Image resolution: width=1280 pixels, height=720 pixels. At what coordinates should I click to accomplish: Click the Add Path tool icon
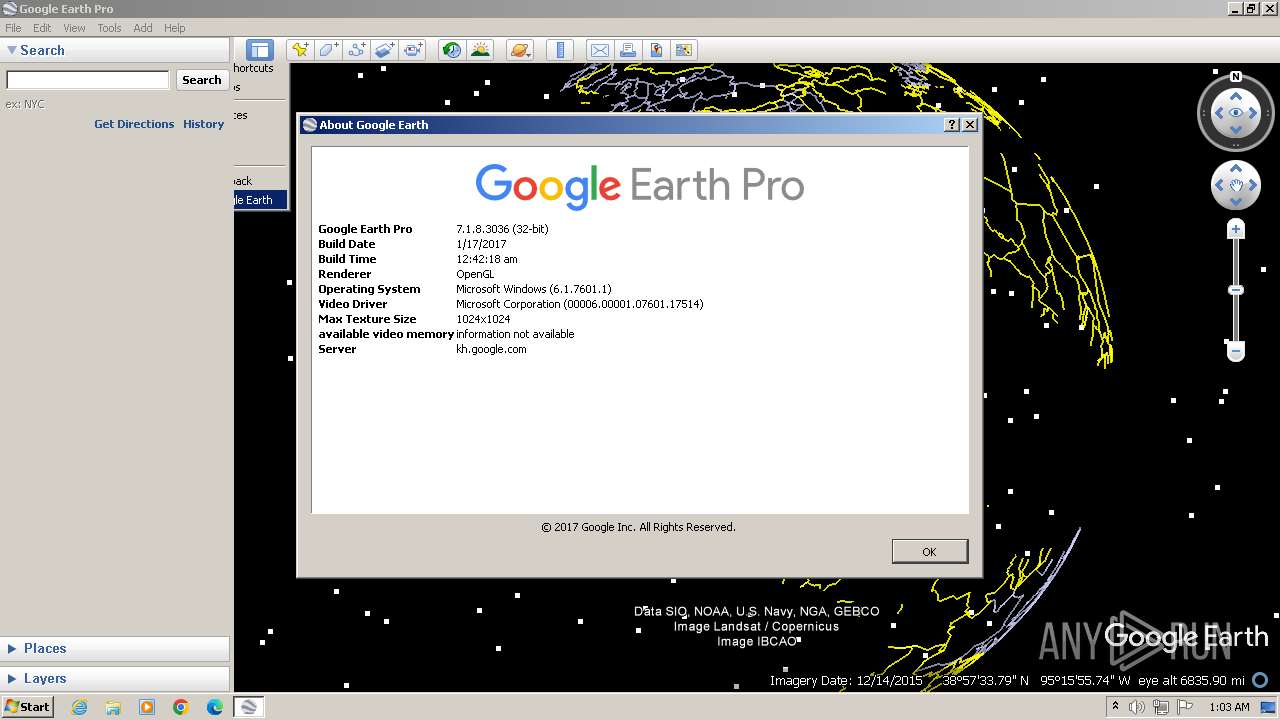coord(356,50)
